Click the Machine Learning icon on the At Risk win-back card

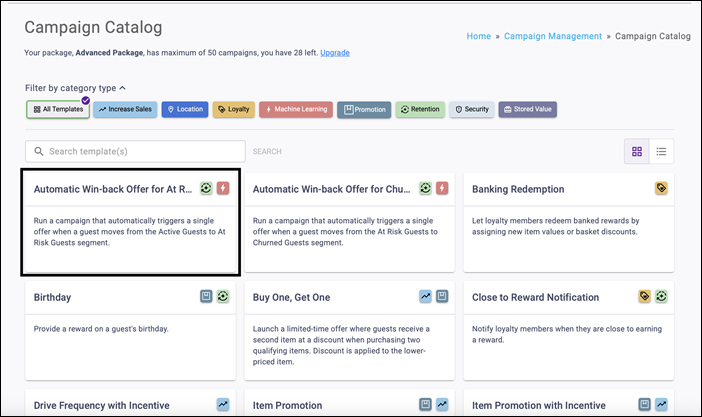tap(223, 188)
